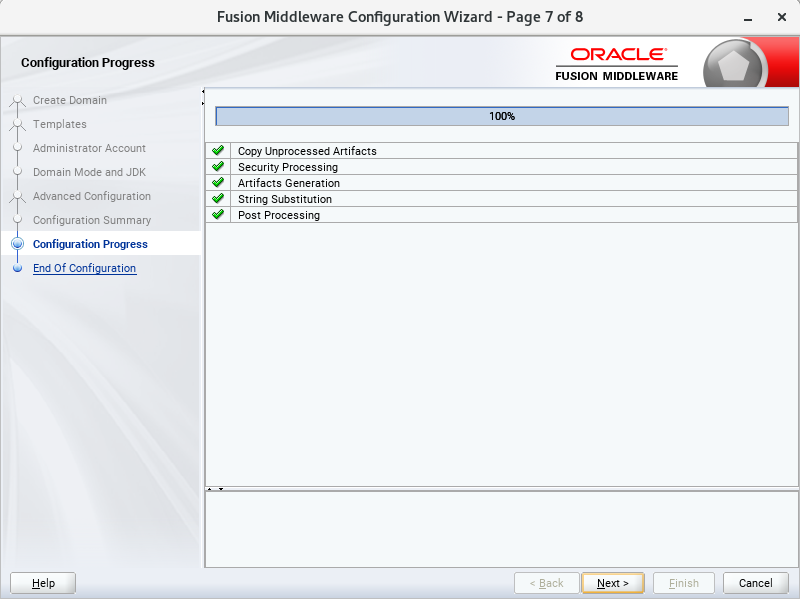Follow the End Of Configuration link
The height and width of the screenshot is (599, 800).
(x=84, y=268)
